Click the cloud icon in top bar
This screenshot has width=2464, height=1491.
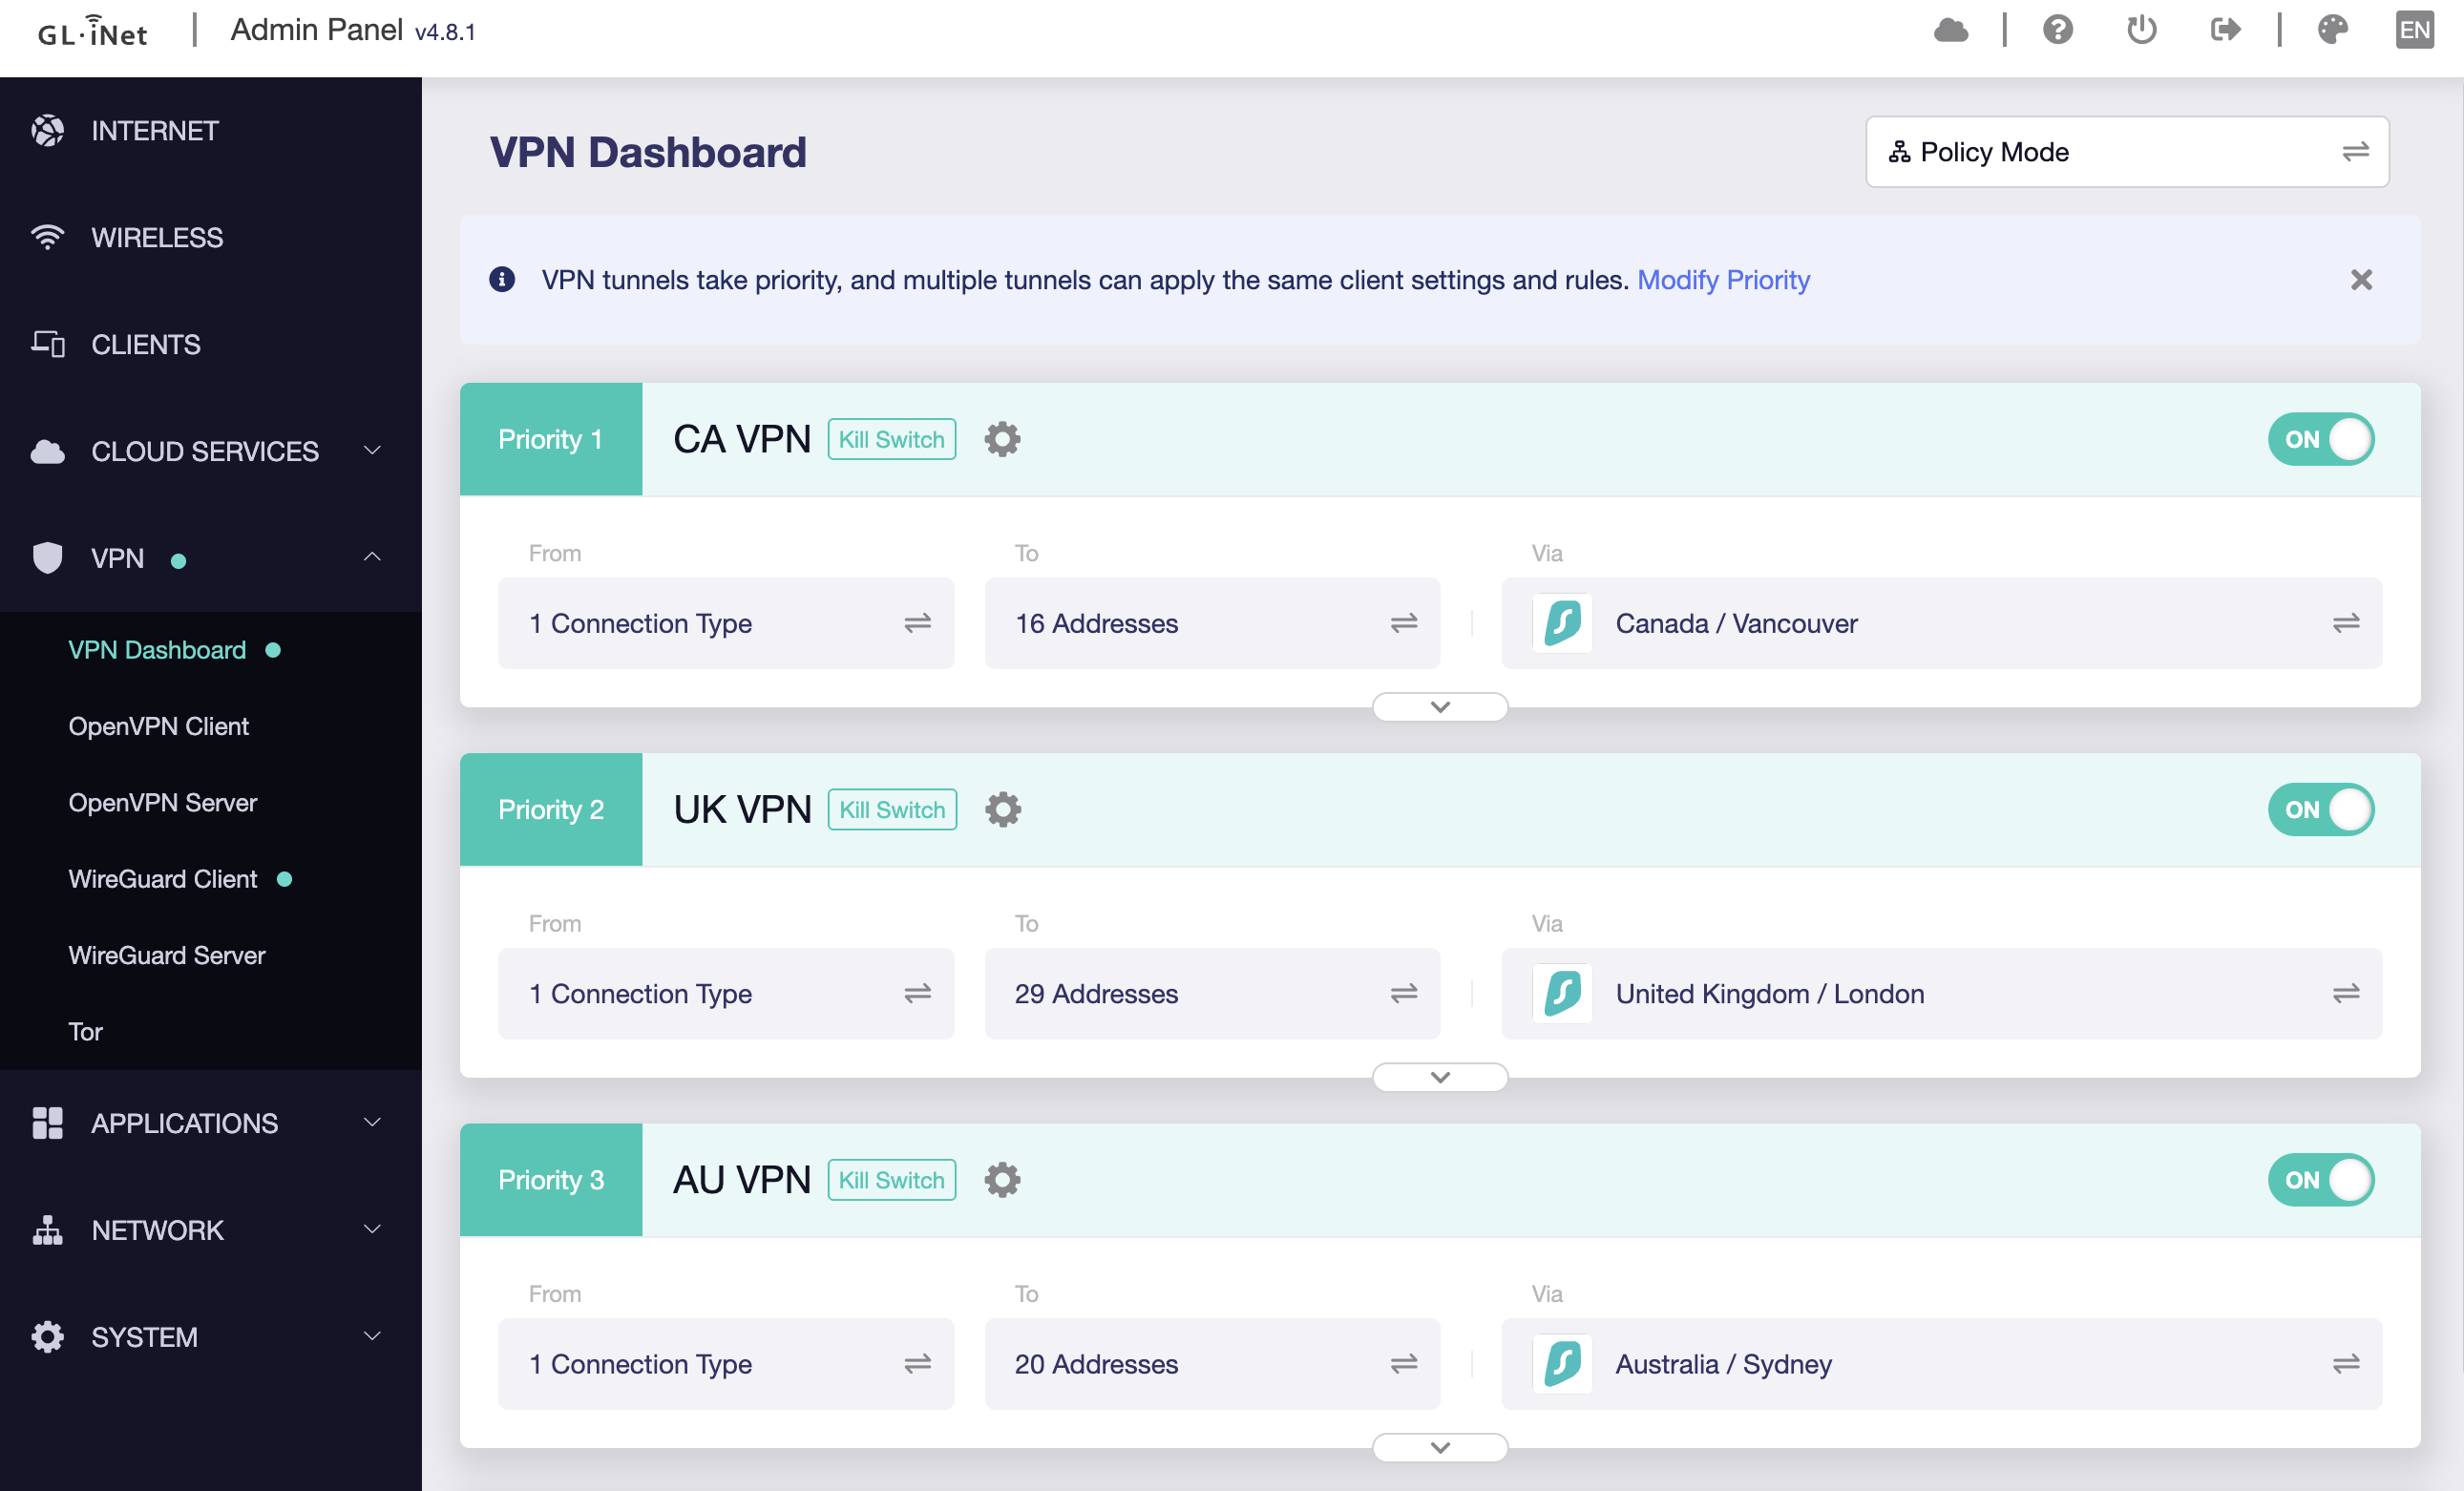pos(1950,30)
